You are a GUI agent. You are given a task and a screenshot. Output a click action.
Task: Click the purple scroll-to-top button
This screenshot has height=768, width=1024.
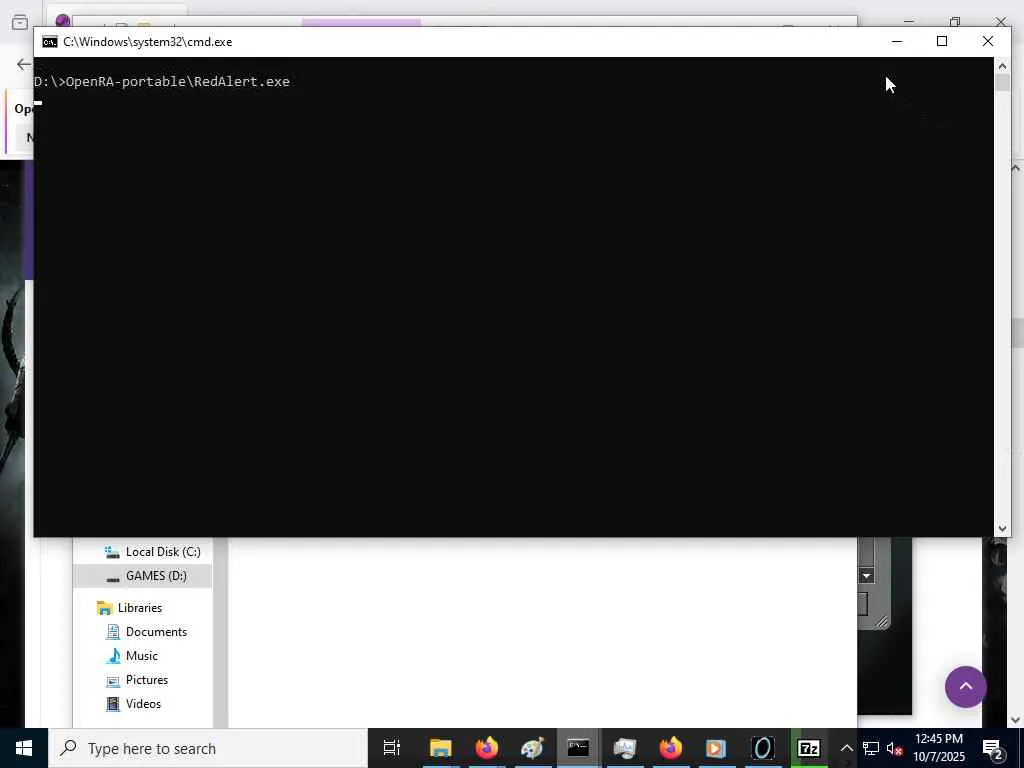(965, 686)
